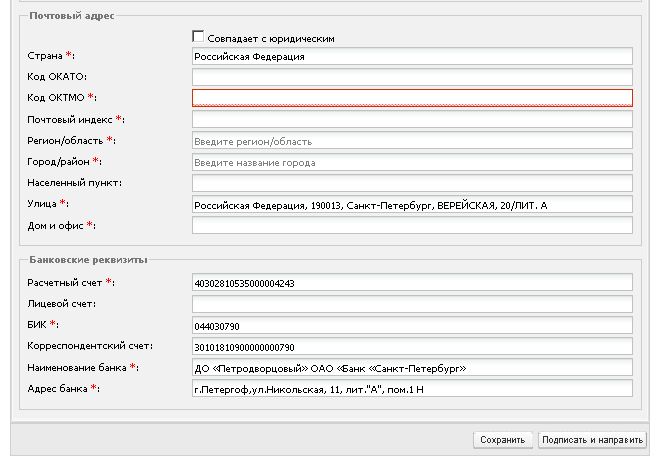Viewport: 671px width, 474px height.
Task: Click the highlighted Код ОКТМО field
Action: click(412, 98)
